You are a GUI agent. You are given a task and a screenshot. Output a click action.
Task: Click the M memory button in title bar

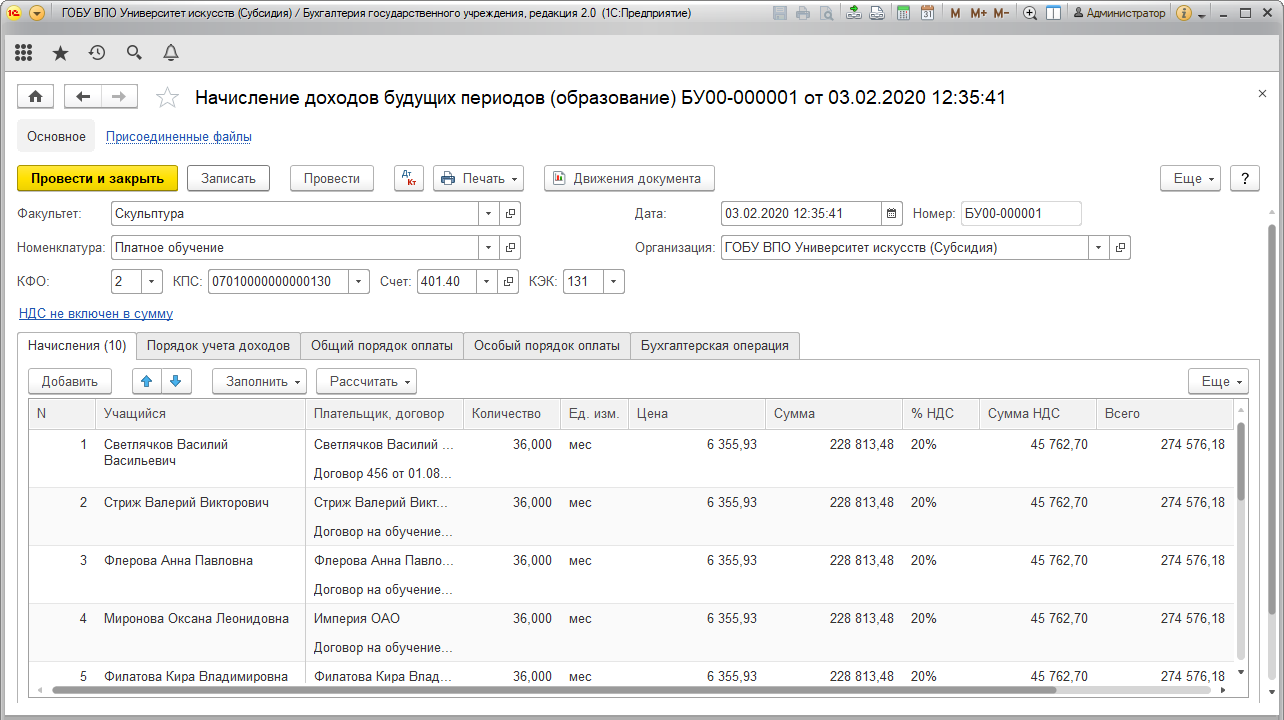coord(955,13)
